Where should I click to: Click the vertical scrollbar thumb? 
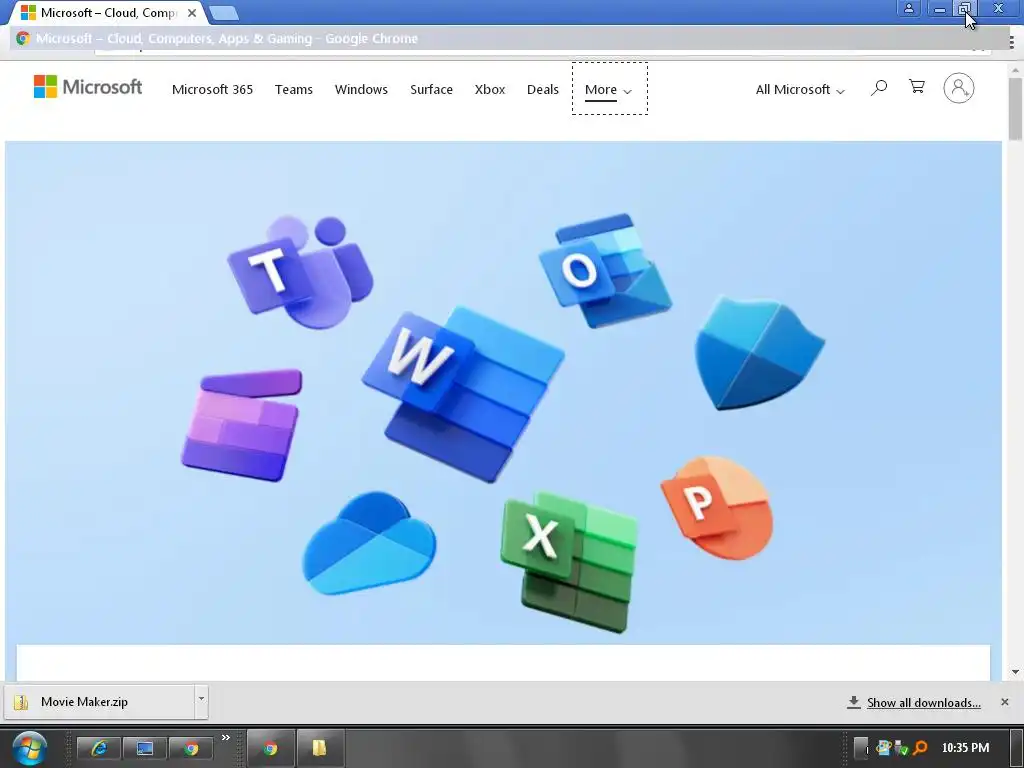coord(1015,108)
